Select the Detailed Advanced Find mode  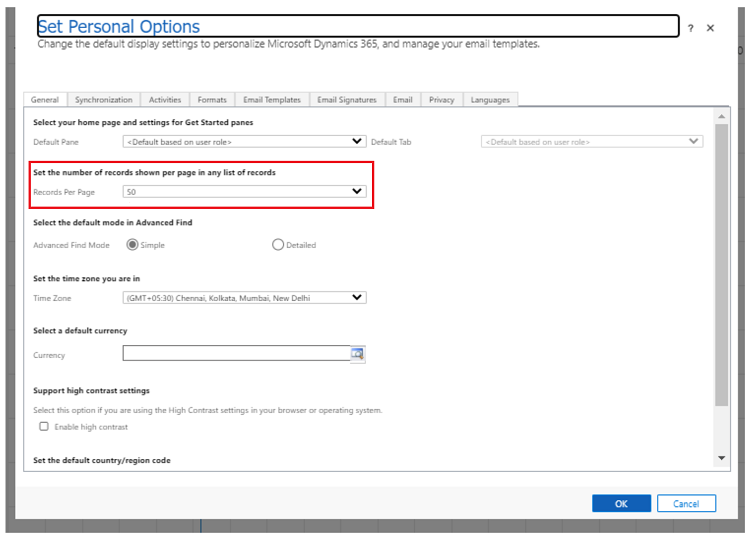point(278,245)
